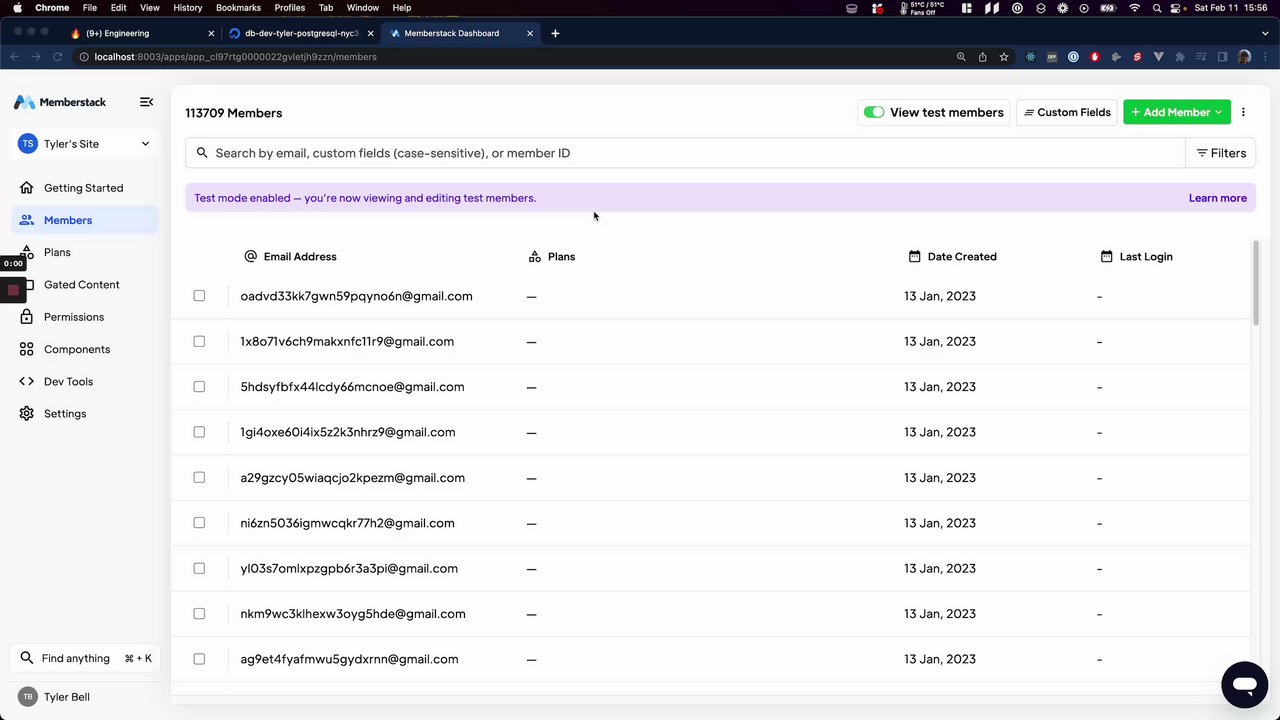
Task: Click the Permissions lock icon
Action: 26,317
